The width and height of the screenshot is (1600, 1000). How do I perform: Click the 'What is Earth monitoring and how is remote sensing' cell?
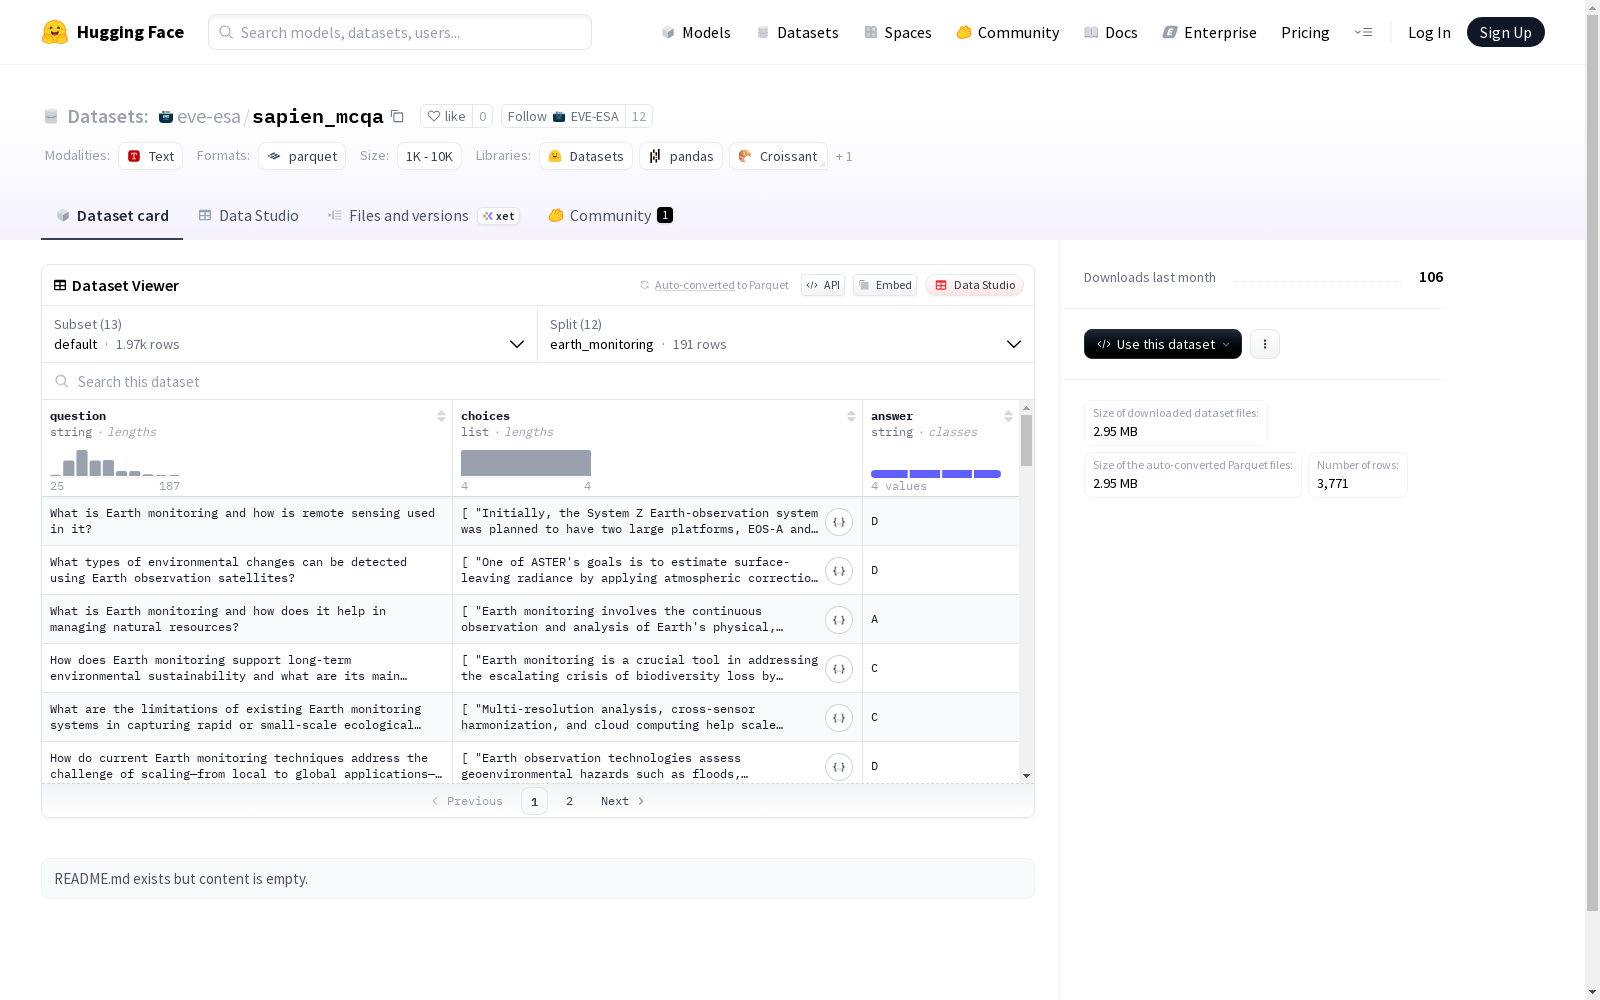(x=247, y=521)
